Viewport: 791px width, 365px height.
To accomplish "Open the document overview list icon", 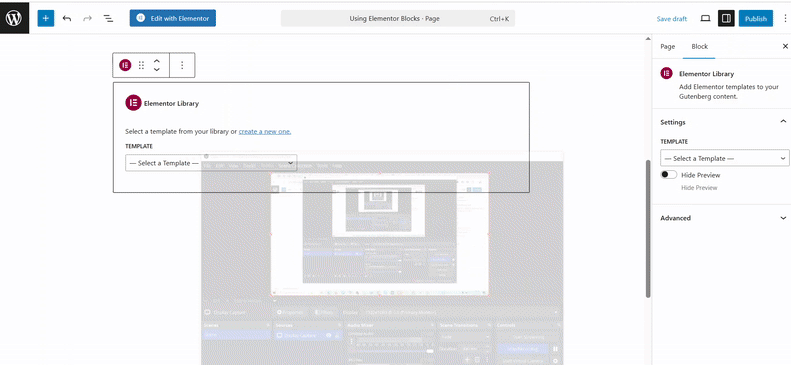I will [108, 19].
